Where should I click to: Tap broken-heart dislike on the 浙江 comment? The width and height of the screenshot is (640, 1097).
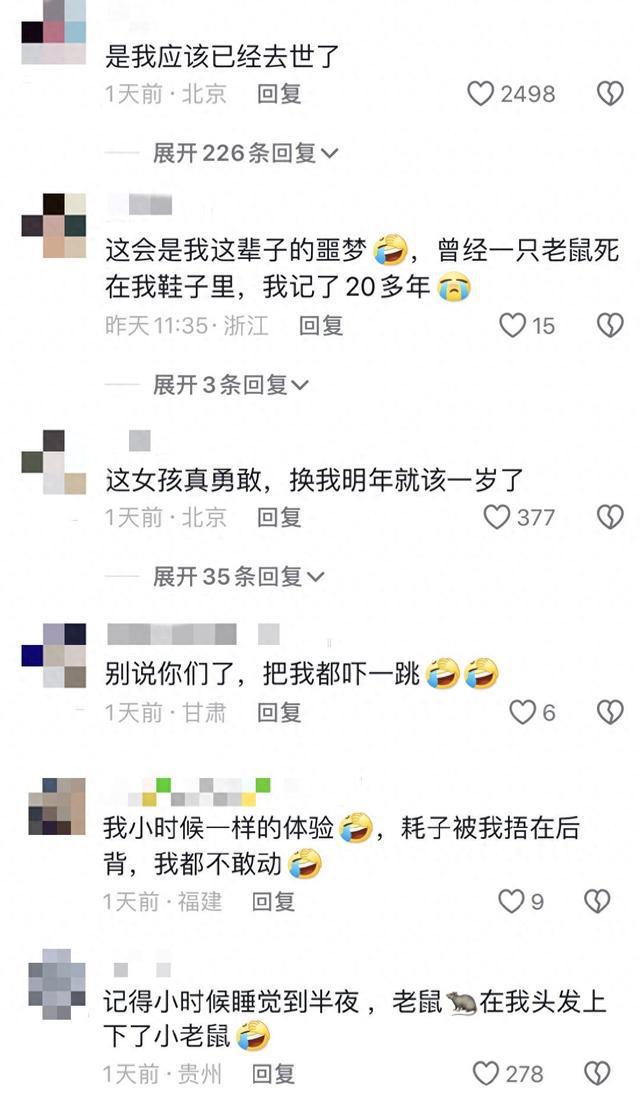tap(610, 325)
